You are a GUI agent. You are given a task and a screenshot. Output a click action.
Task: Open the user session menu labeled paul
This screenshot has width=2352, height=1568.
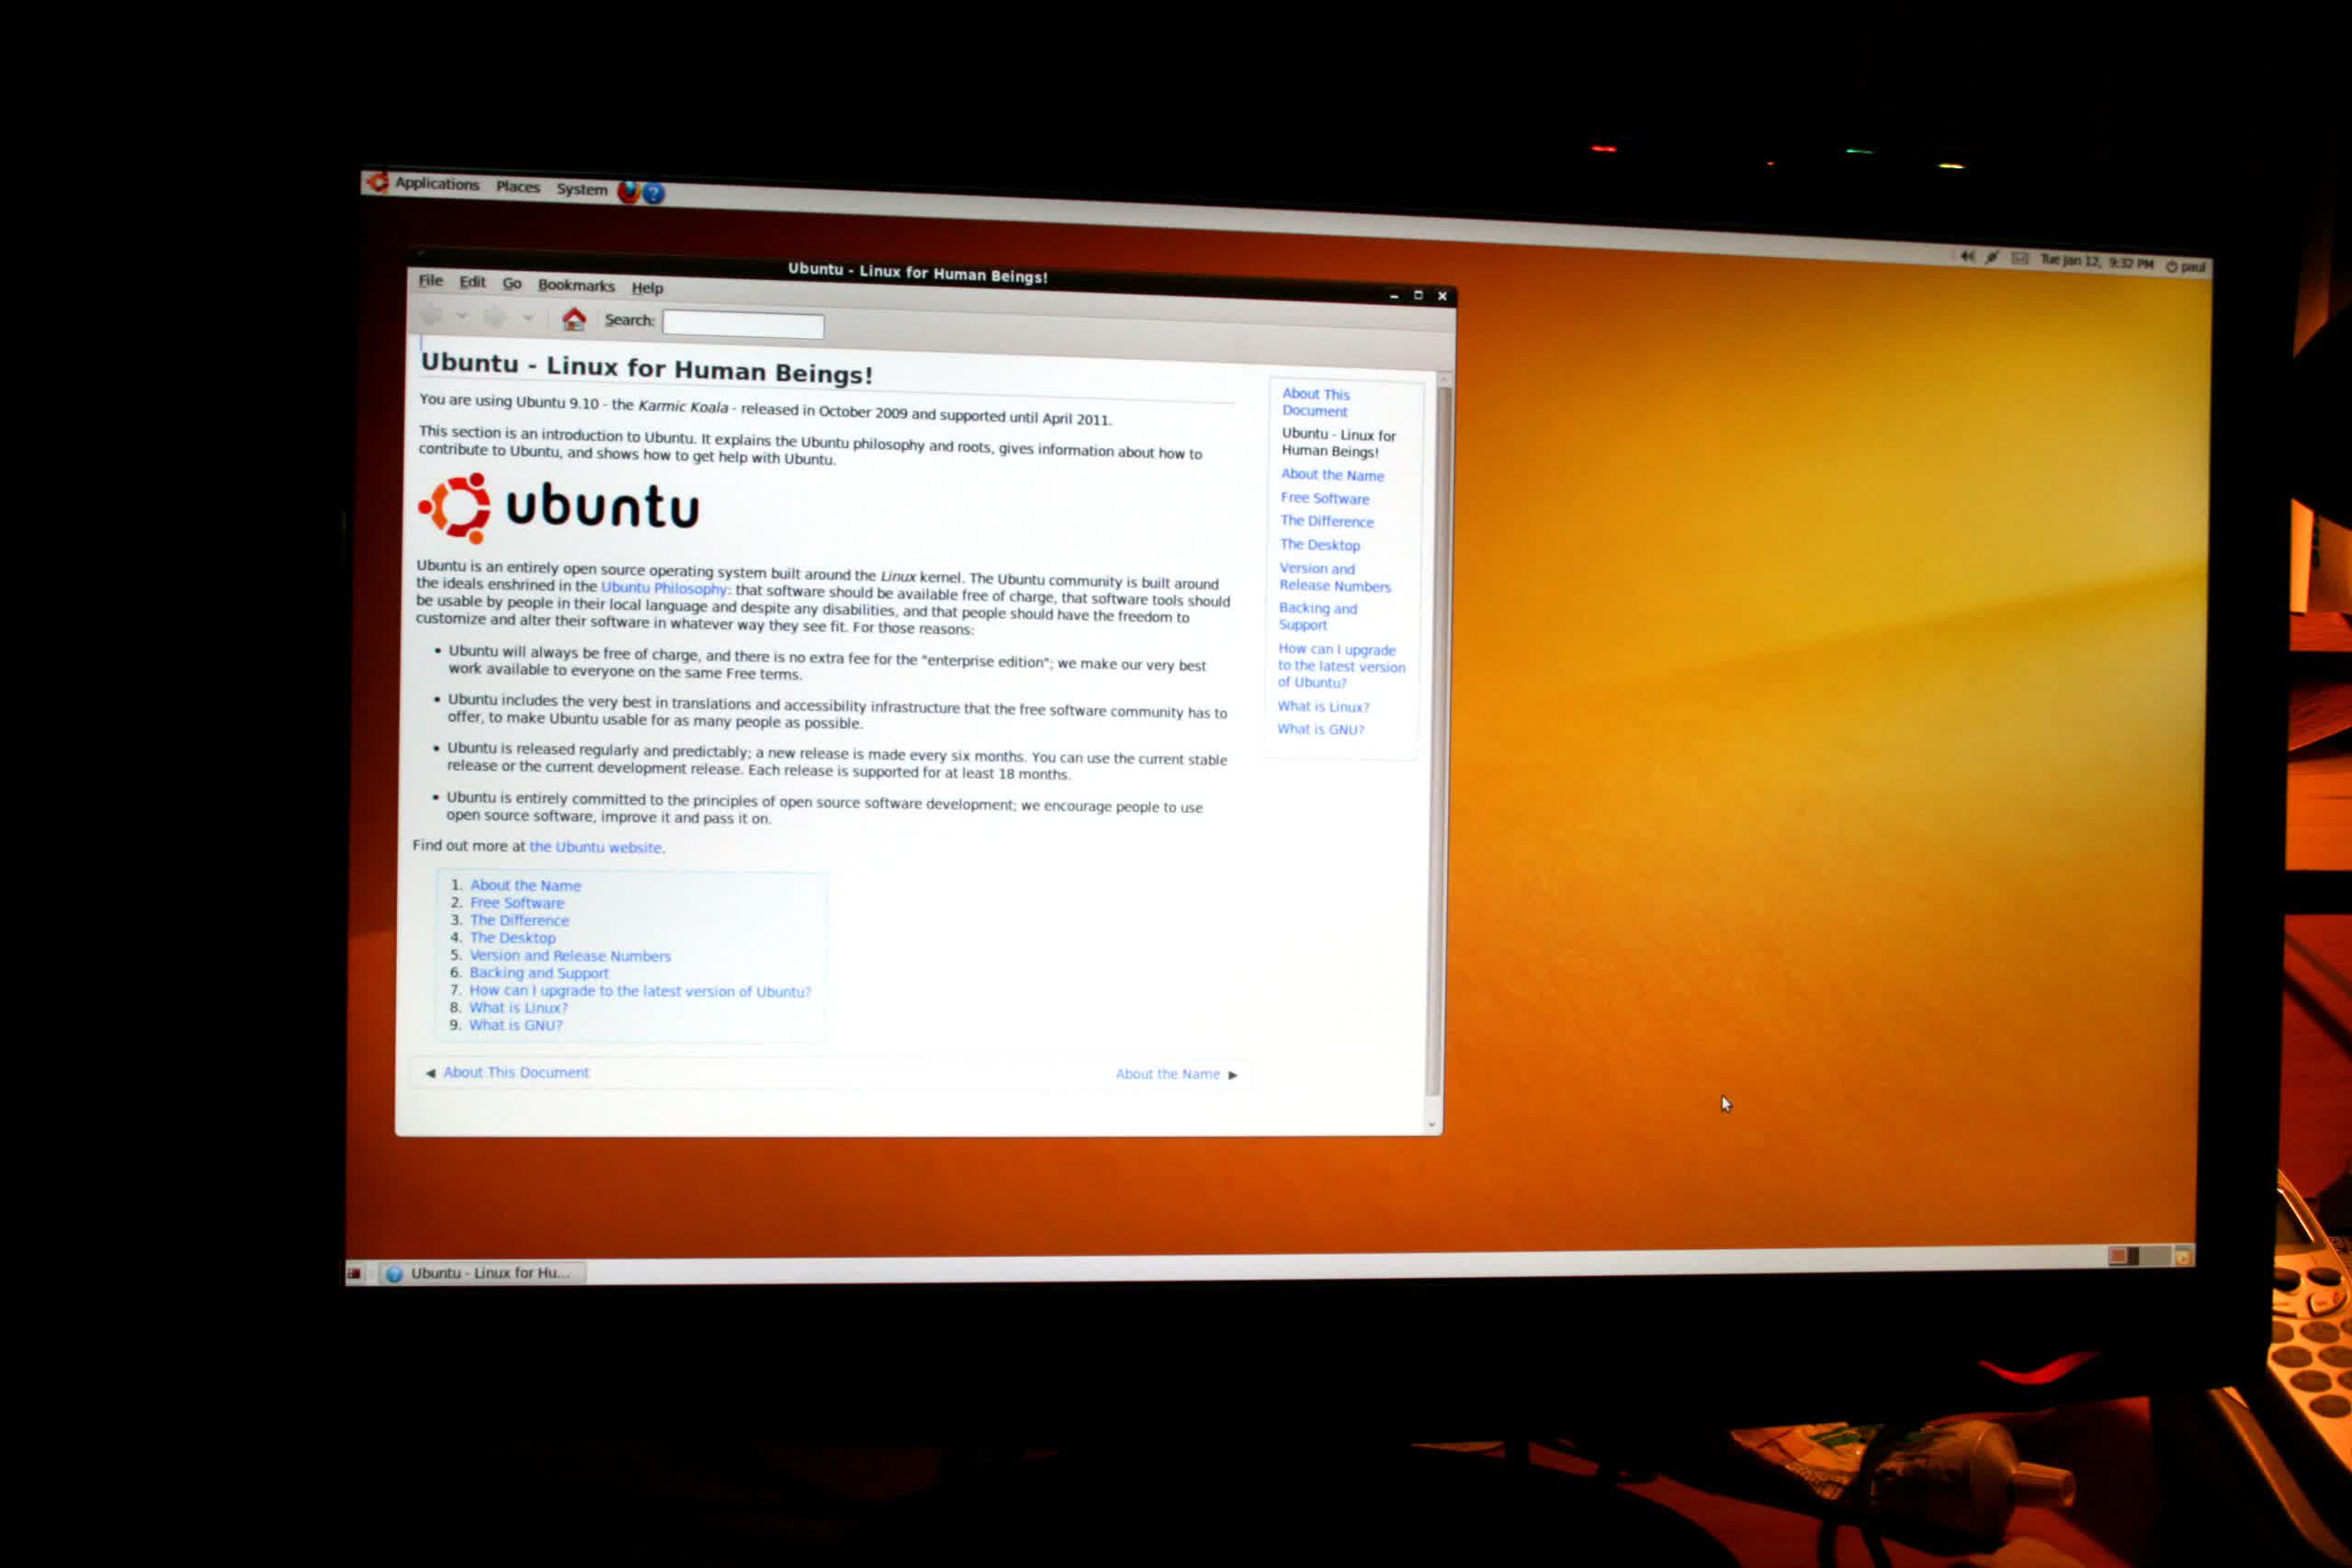[2185, 266]
